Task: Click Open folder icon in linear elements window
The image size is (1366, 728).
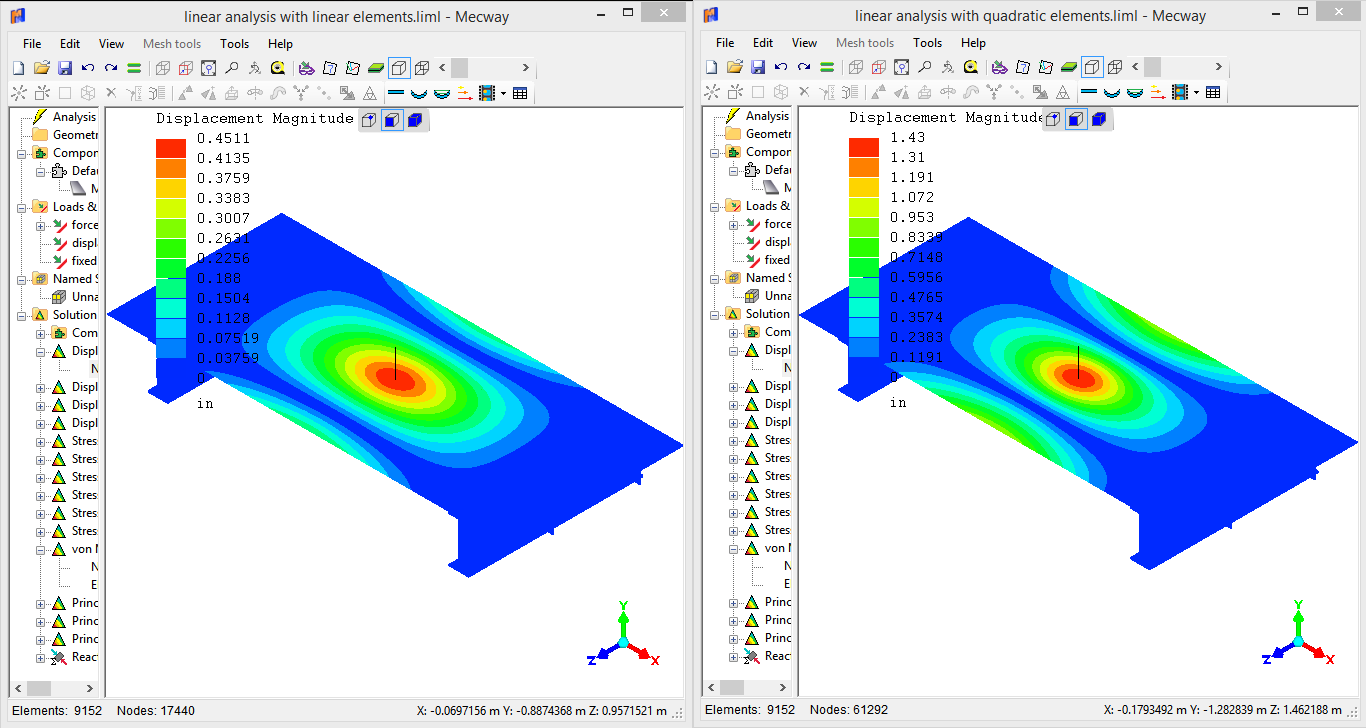Action: pos(41,68)
